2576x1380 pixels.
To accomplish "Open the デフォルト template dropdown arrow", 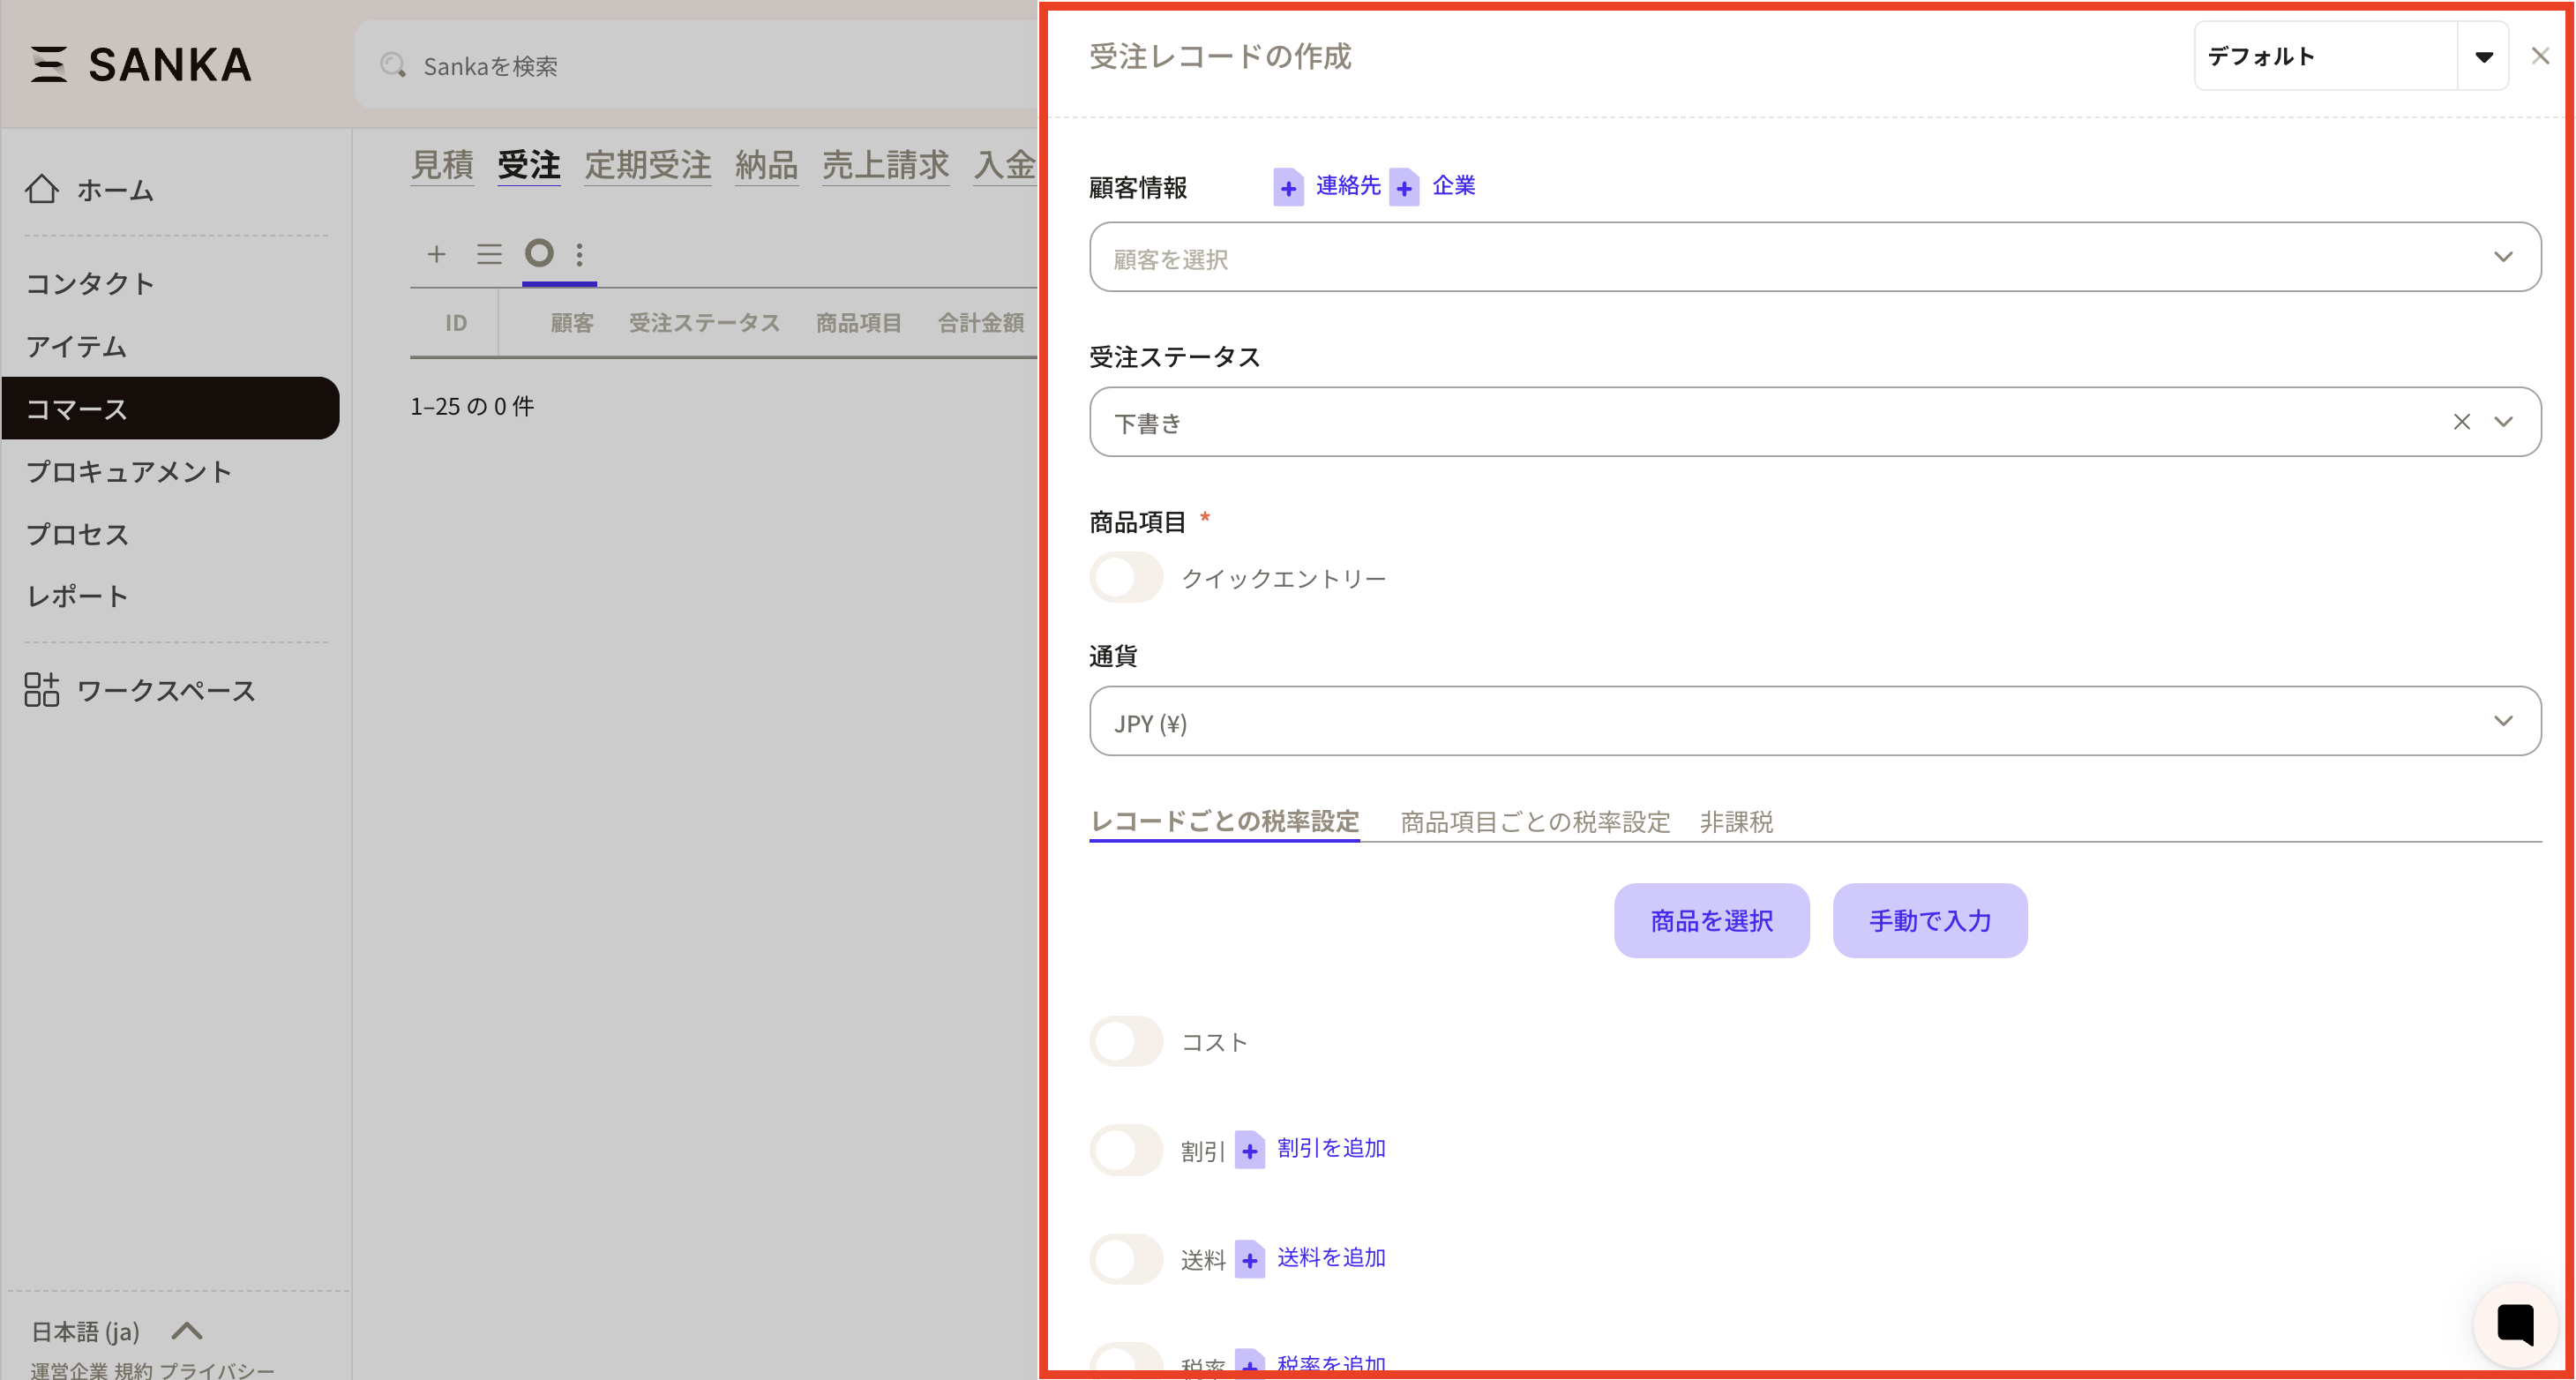I will coord(2483,57).
